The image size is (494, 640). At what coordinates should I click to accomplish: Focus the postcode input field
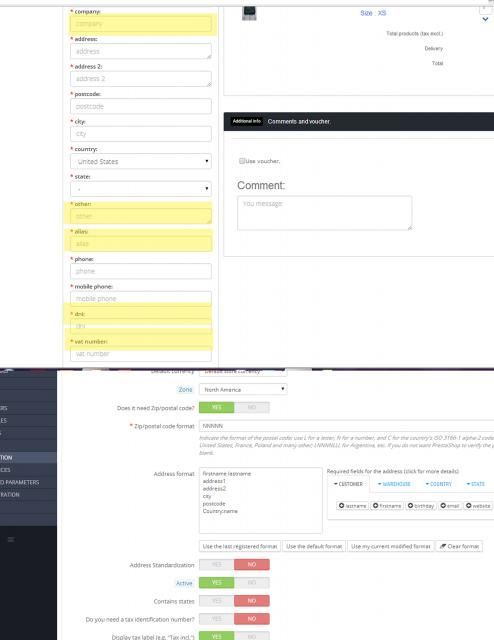point(141,106)
